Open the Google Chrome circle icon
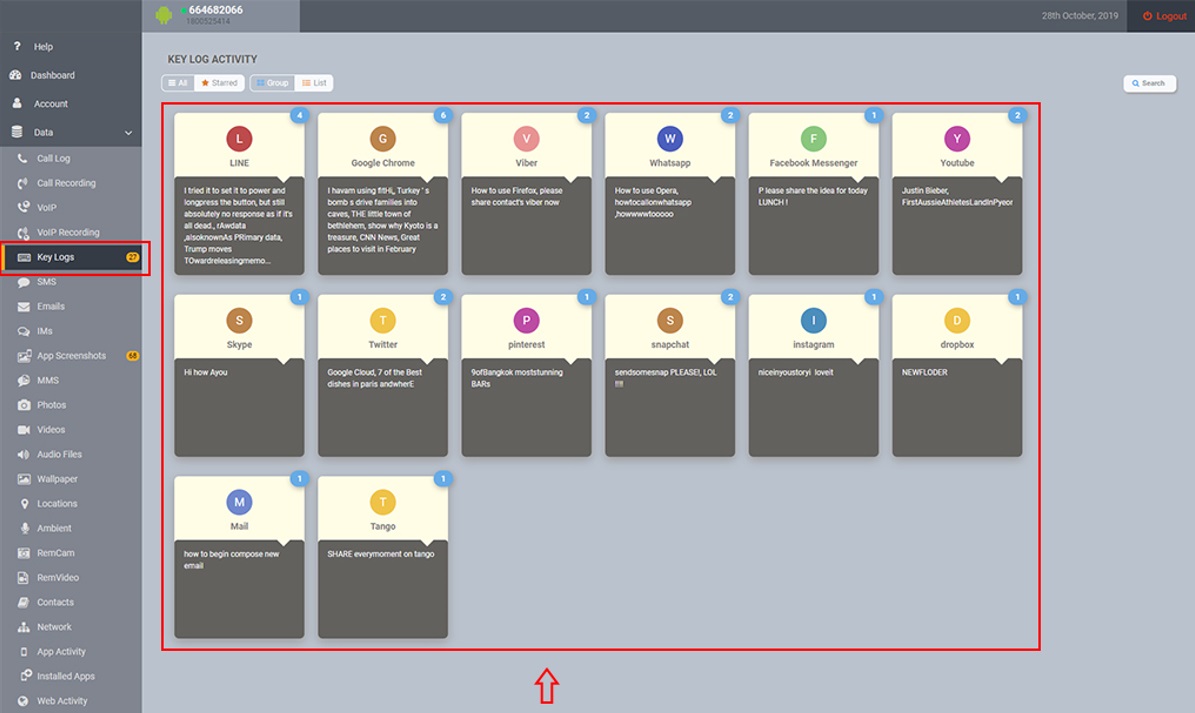The height and width of the screenshot is (713, 1195). [x=383, y=139]
